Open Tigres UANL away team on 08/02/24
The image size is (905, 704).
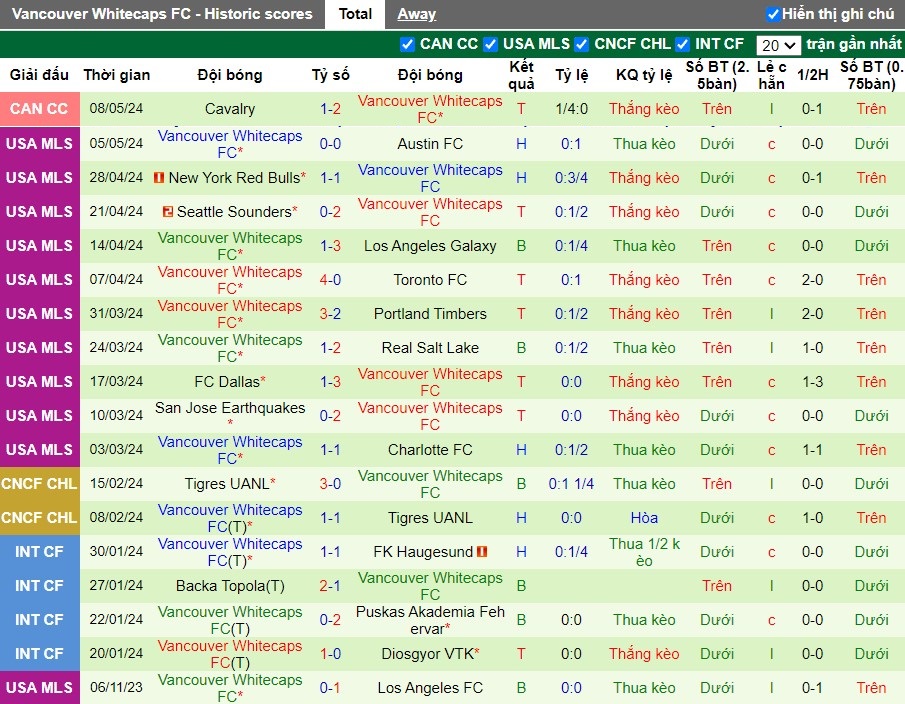pos(430,518)
